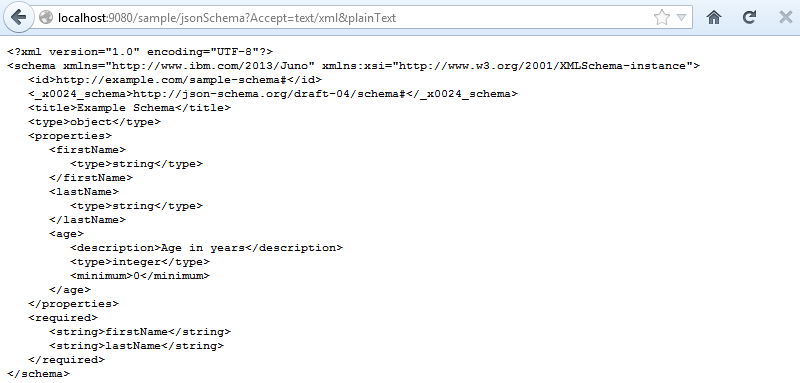Click the XML declaration version line
Screen dimensions: 800x383
140,52
